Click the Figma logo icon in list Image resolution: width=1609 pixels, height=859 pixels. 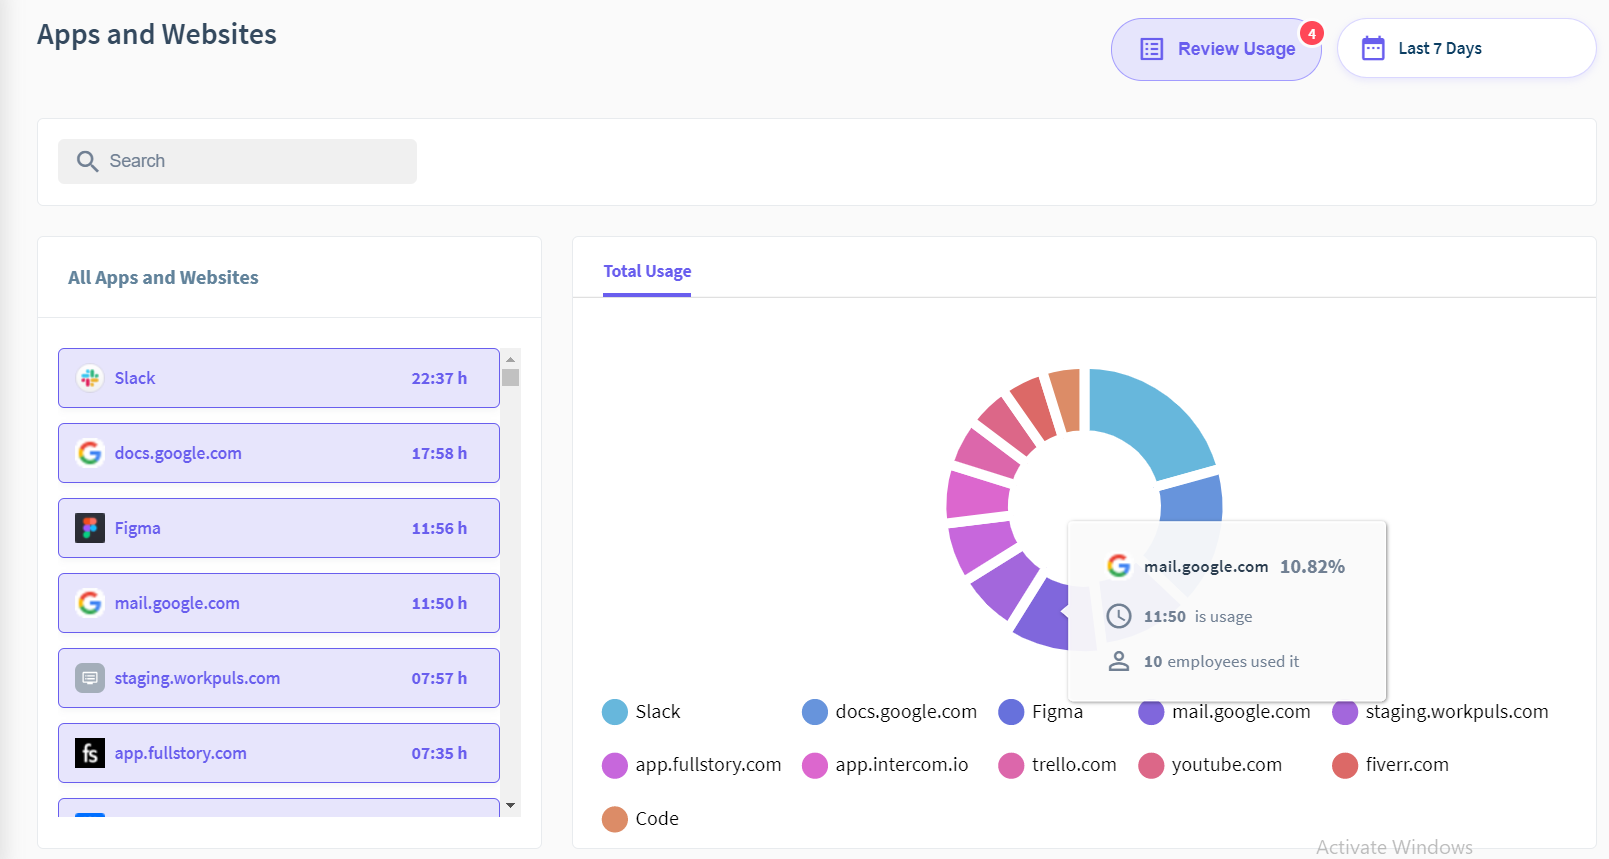pos(90,528)
